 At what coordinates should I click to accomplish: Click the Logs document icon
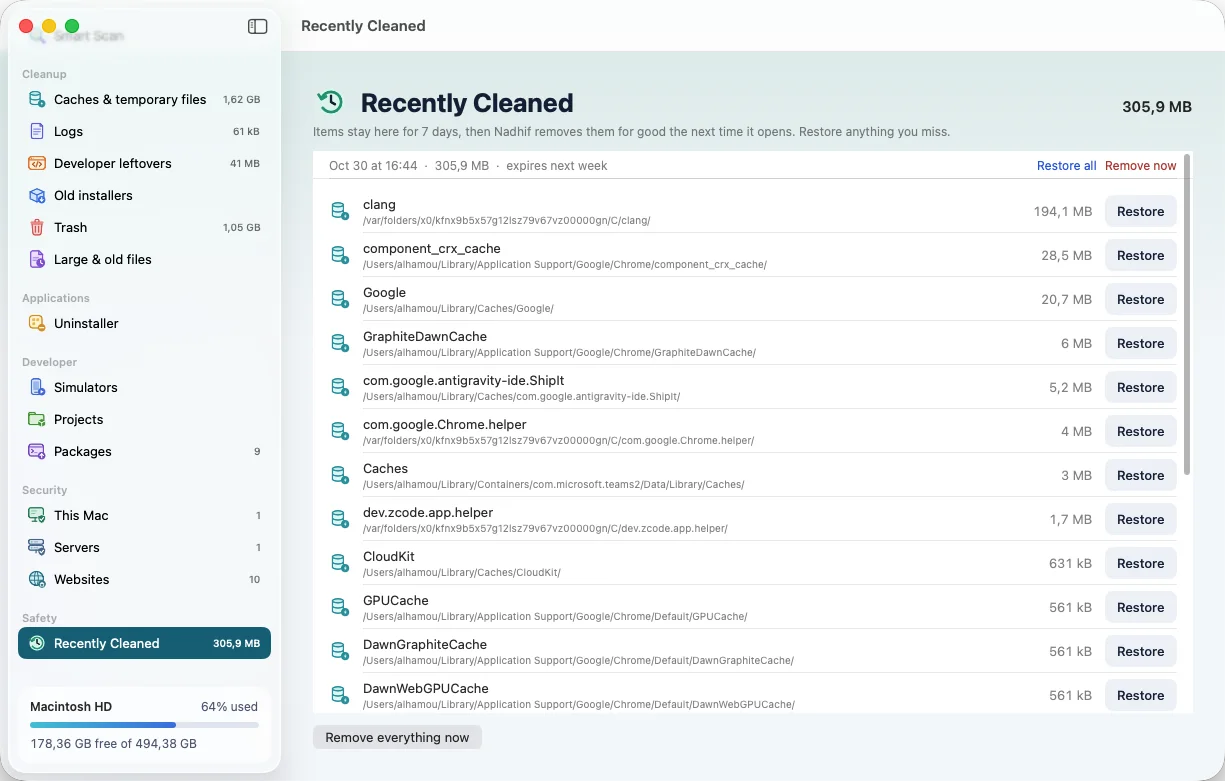tap(37, 131)
